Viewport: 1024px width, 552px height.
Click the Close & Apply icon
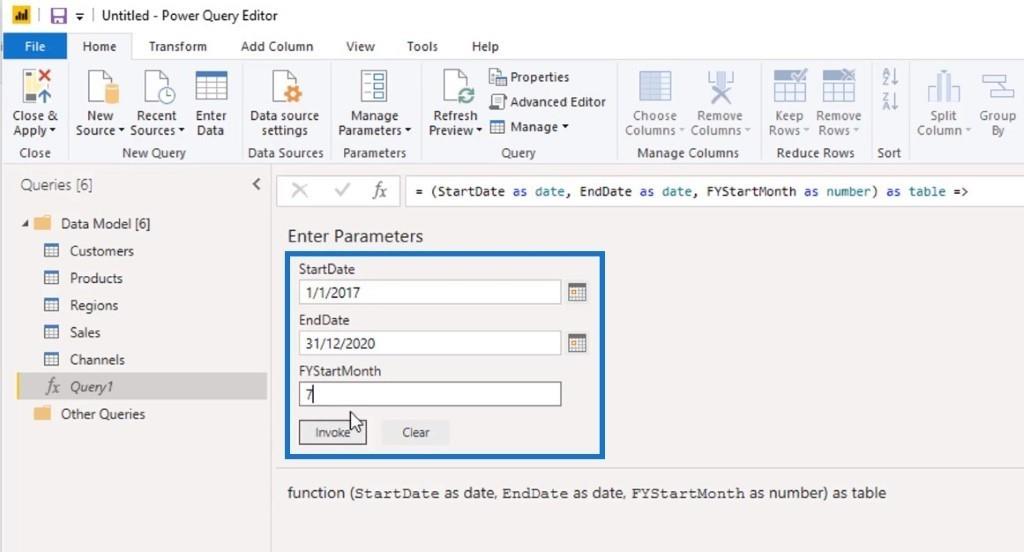(x=36, y=86)
